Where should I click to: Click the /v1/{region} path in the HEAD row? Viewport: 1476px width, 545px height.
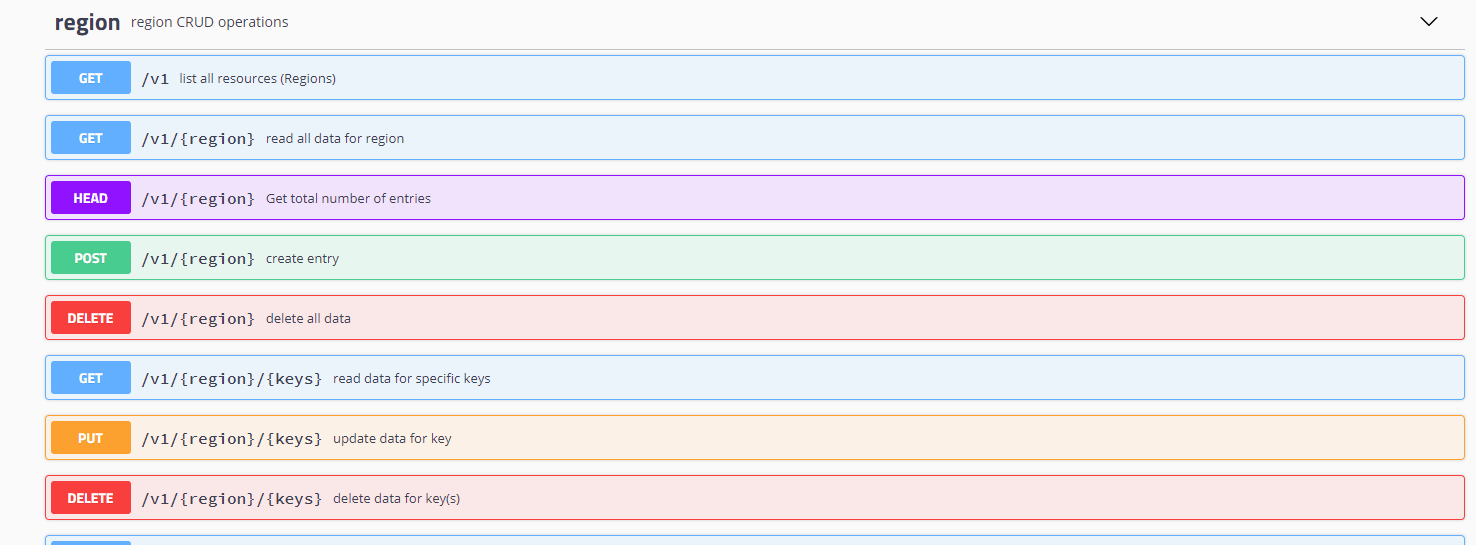pos(198,199)
